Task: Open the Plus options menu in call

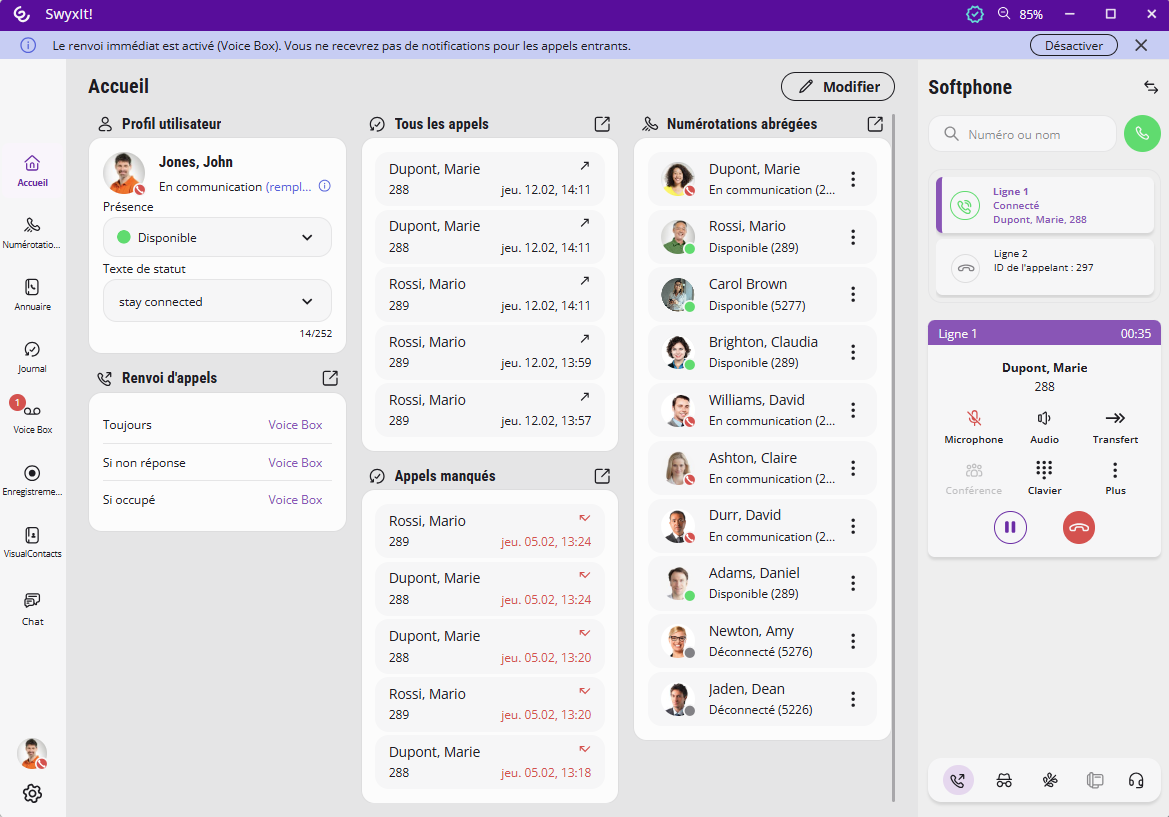Action: coord(1115,470)
